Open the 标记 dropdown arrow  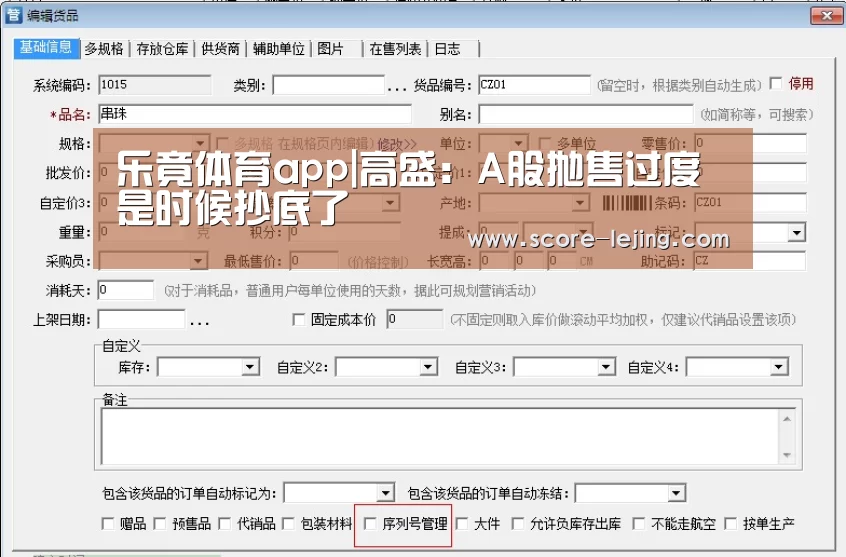796,233
